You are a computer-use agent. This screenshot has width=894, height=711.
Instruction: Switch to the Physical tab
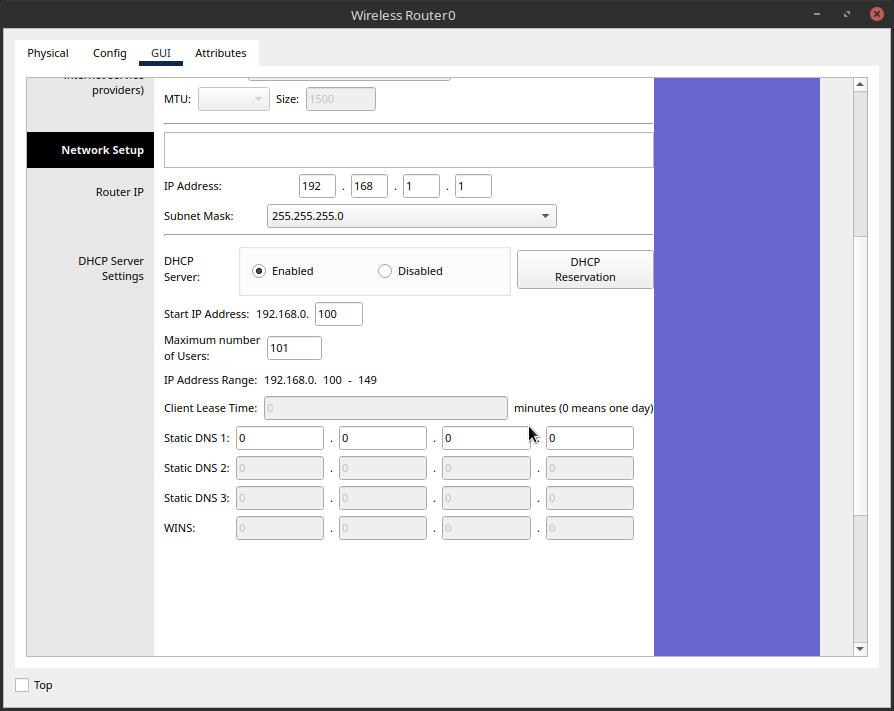(x=48, y=53)
